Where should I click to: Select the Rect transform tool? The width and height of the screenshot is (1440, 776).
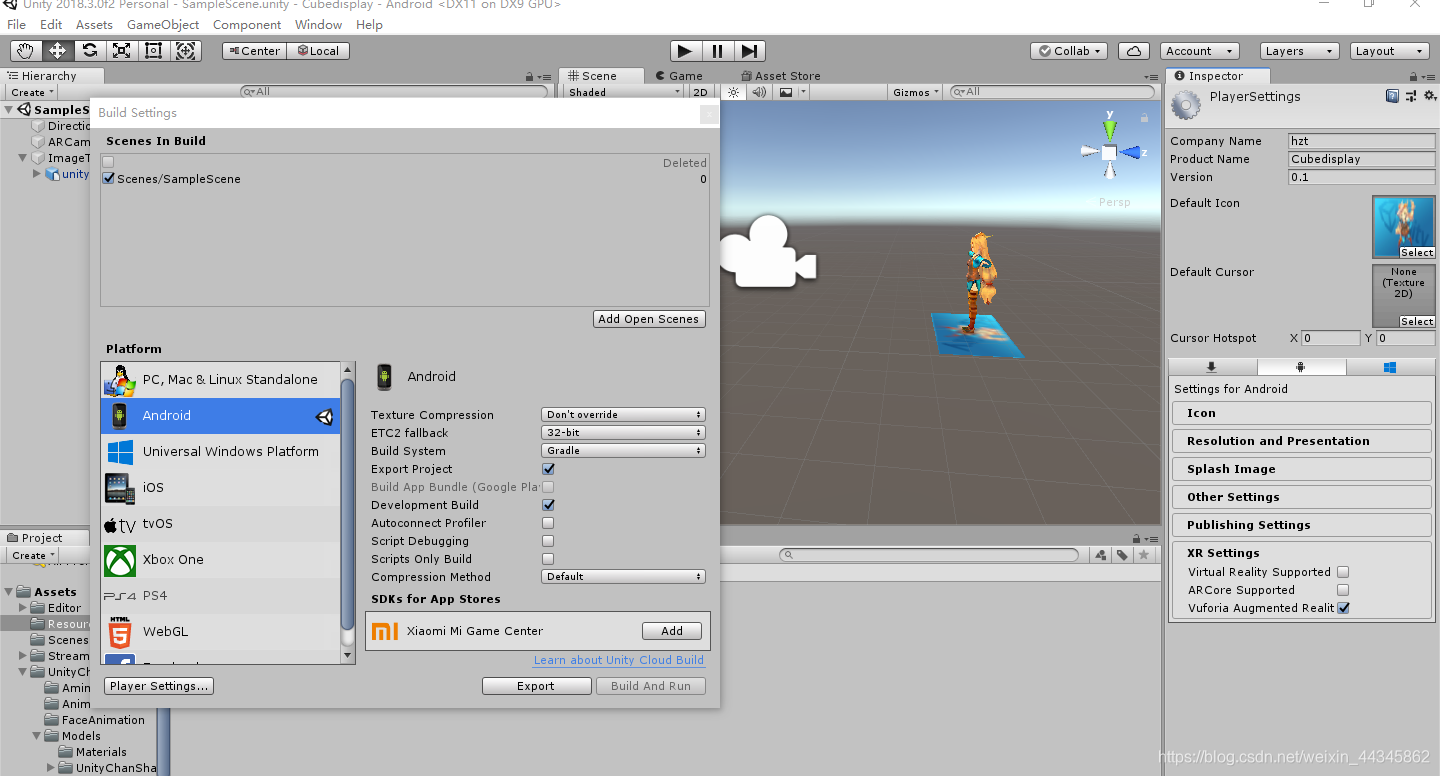pyautogui.click(x=153, y=51)
